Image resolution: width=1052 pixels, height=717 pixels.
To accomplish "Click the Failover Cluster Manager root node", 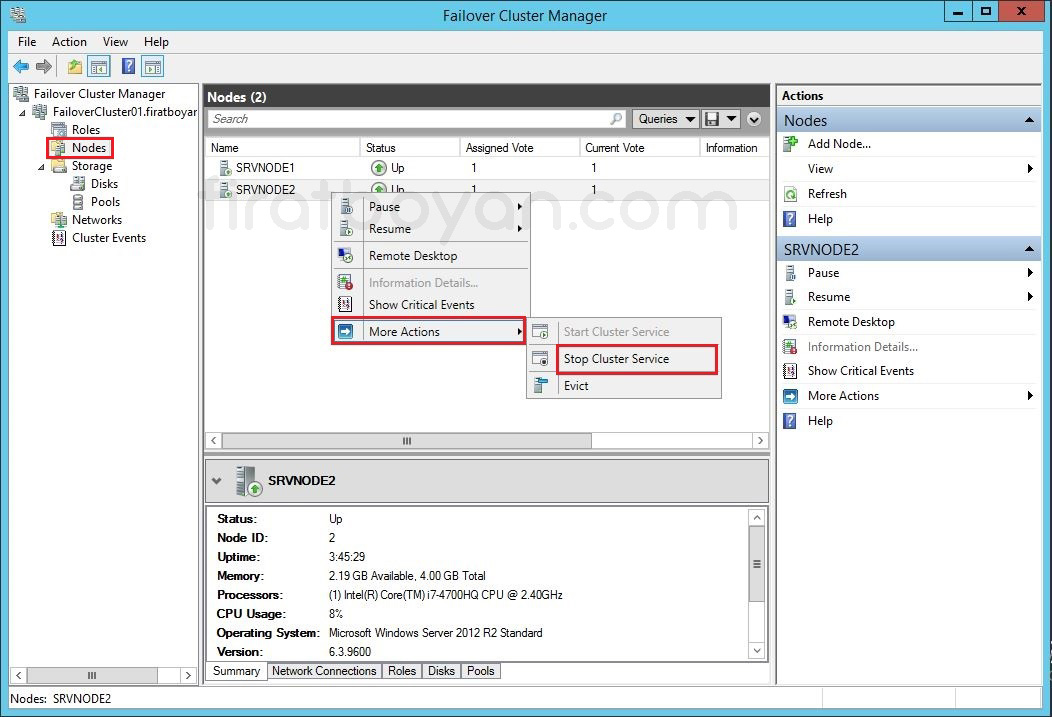I will [x=99, y=94].
